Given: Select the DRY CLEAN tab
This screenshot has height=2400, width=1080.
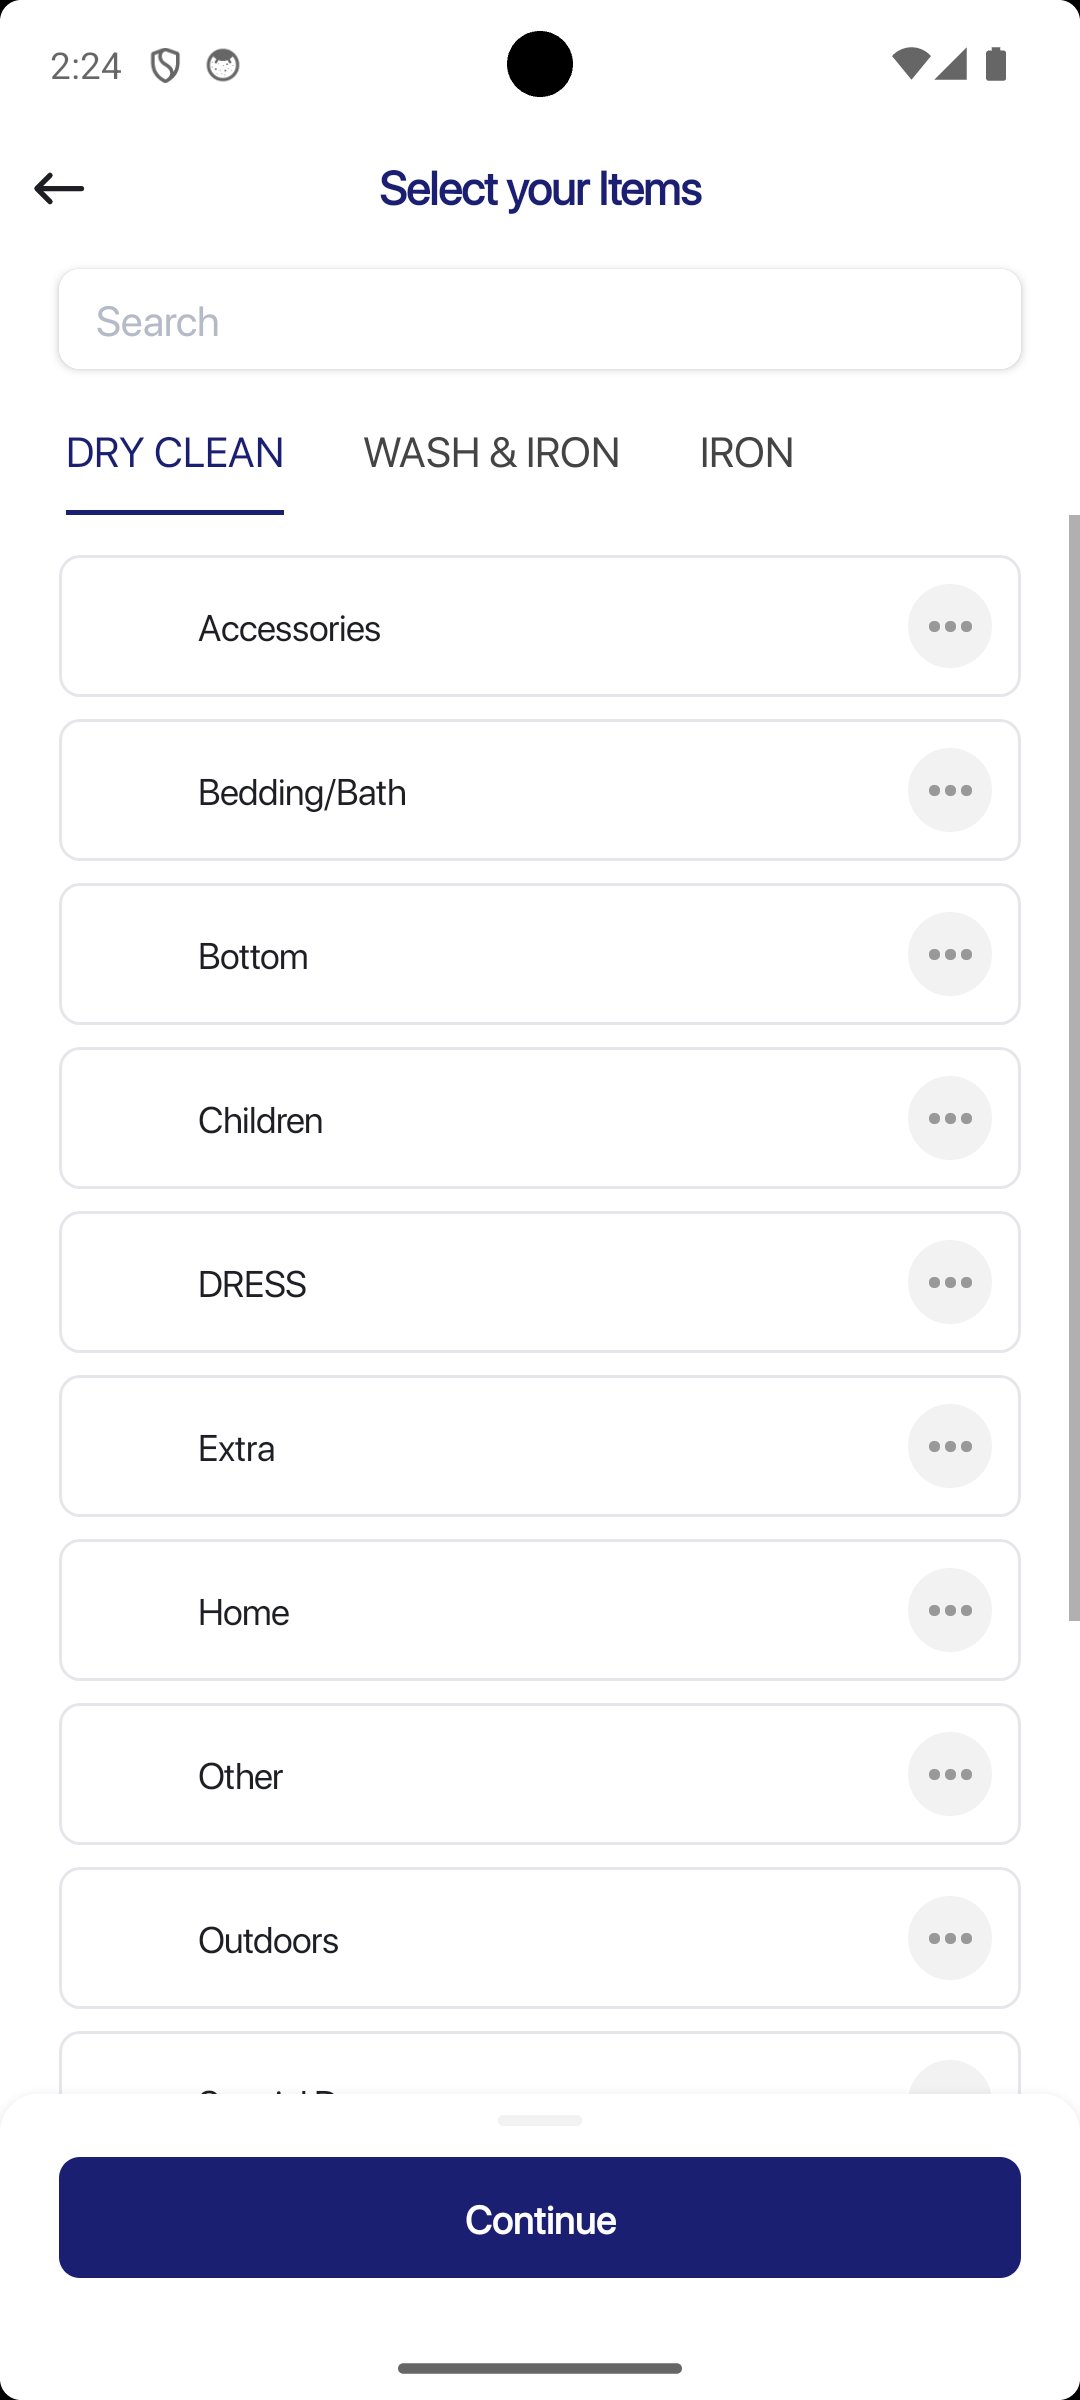Looking at the screenshot, I should [175, 453].
